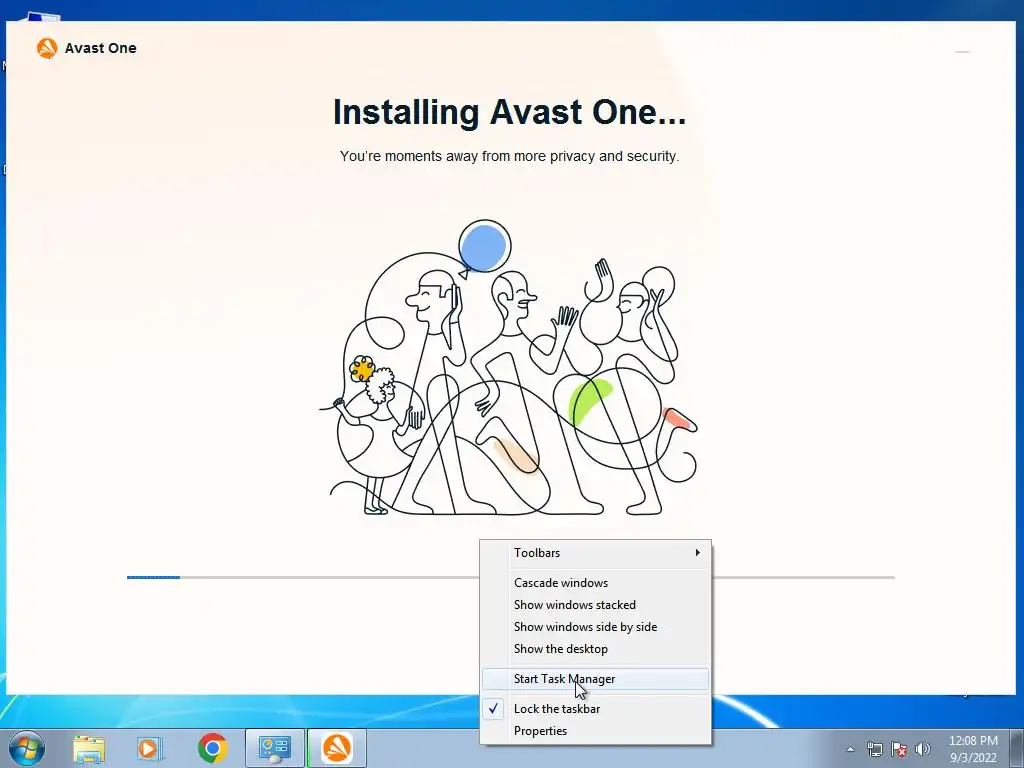
Task: Select Show windows side by side
Action: (596, 627)
